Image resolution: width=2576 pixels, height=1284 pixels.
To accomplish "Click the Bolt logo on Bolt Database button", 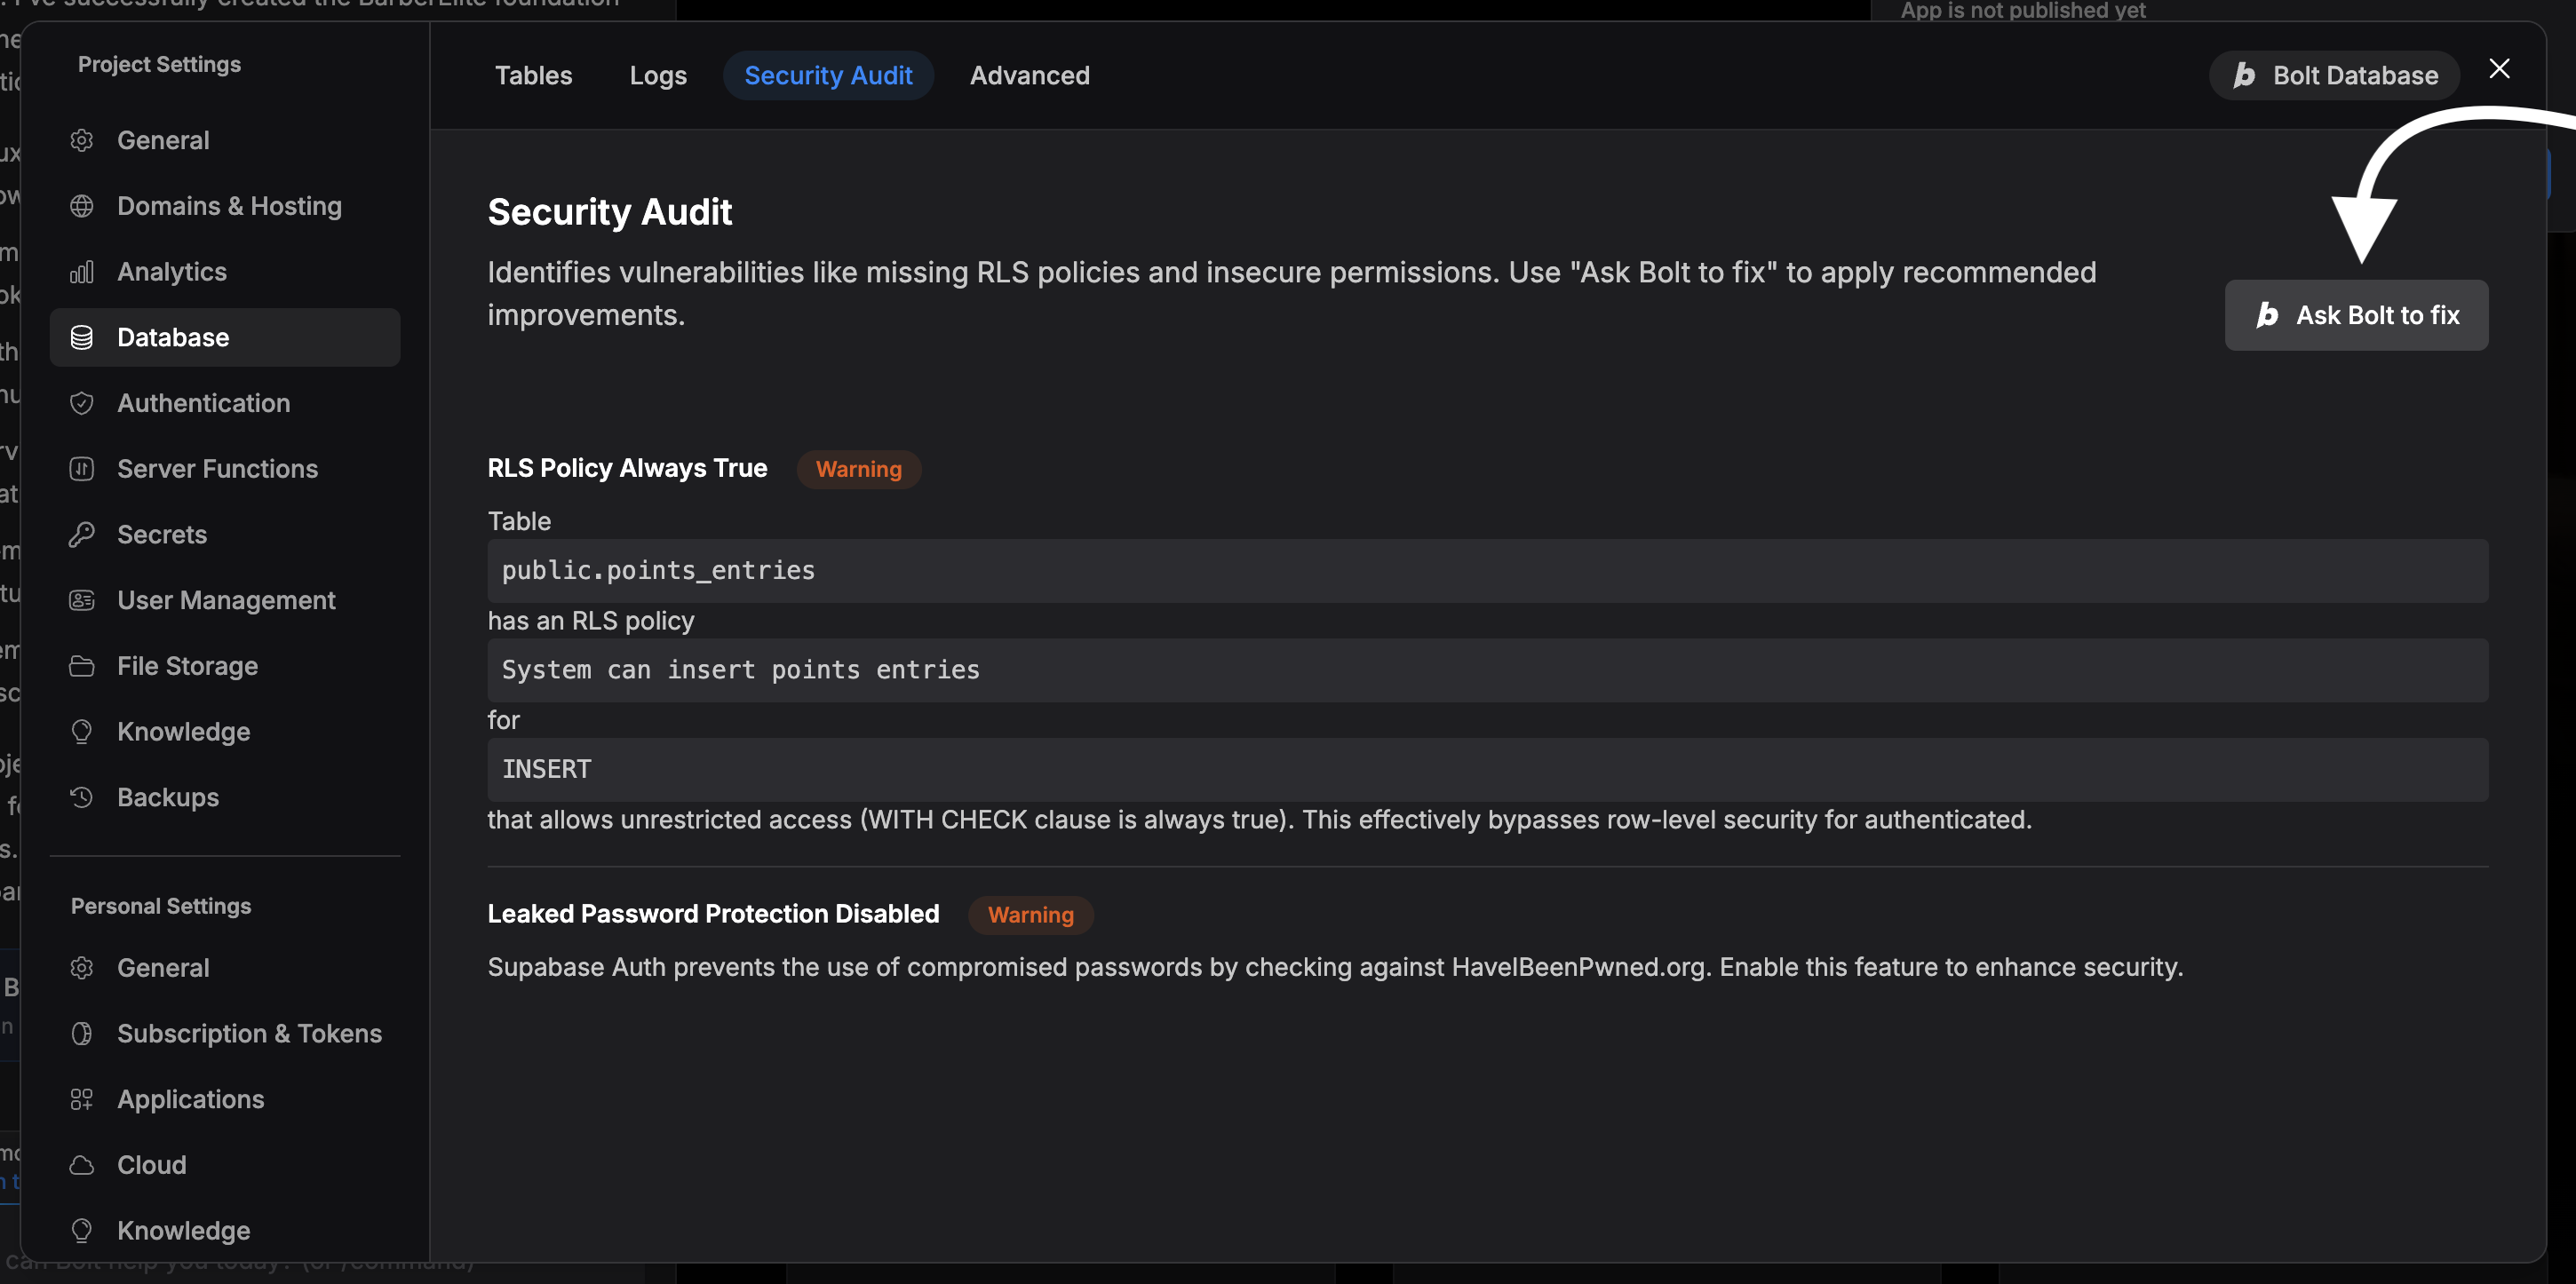I will 2245,75.
